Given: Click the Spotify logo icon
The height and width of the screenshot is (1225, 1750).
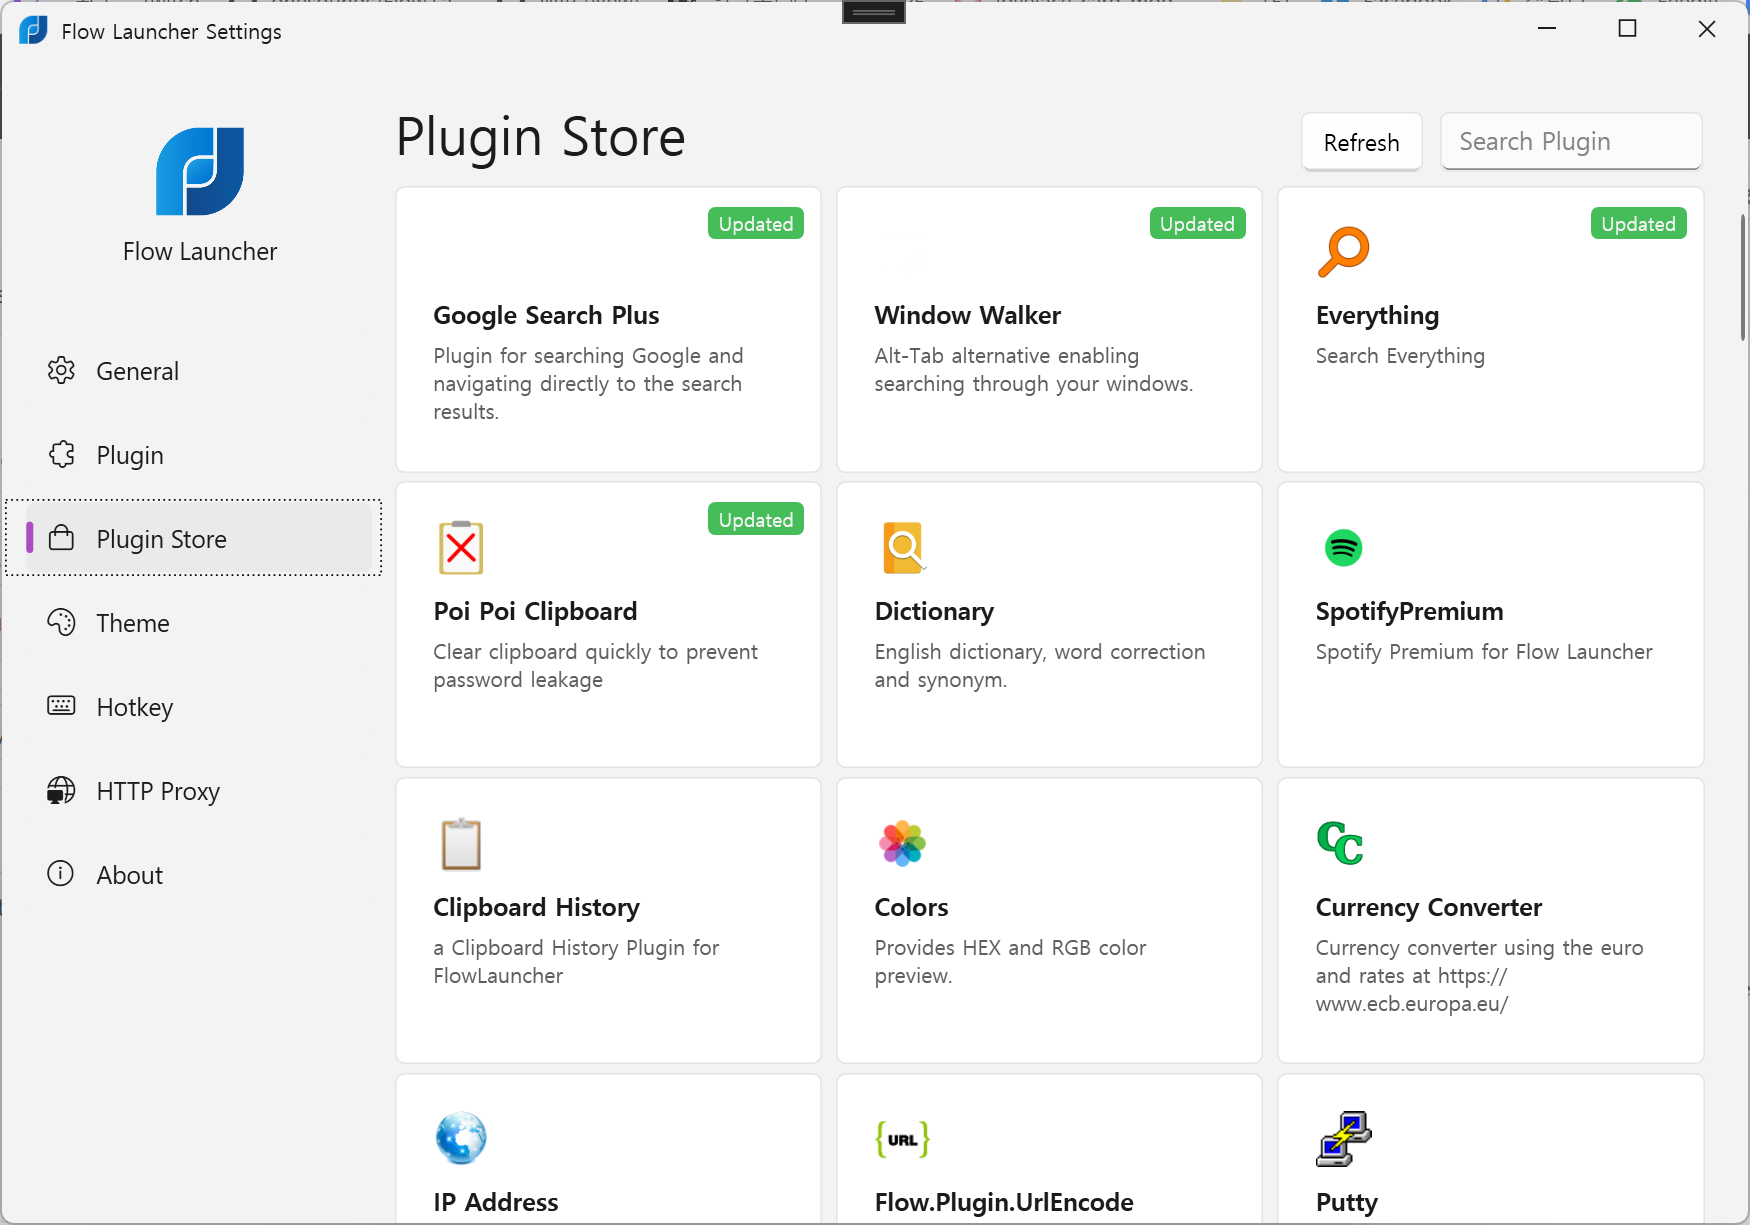Looking at the screenshot, I should tap(1343, 548).
